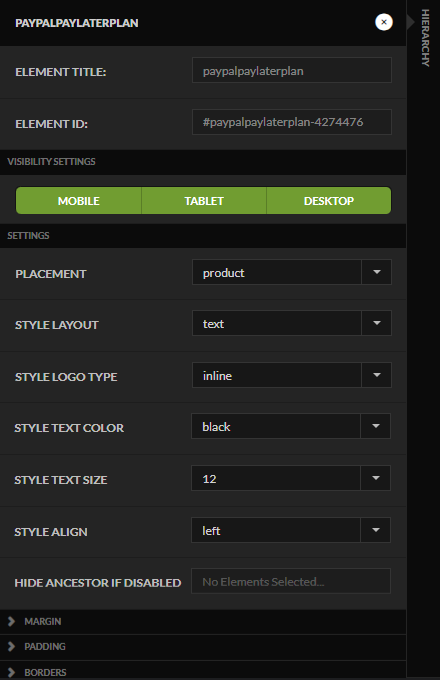Image resolution: width=440 pixels, height=680 pixels.
Task: Open the Style Logo Type dropdown arrow
Action: 376,375
